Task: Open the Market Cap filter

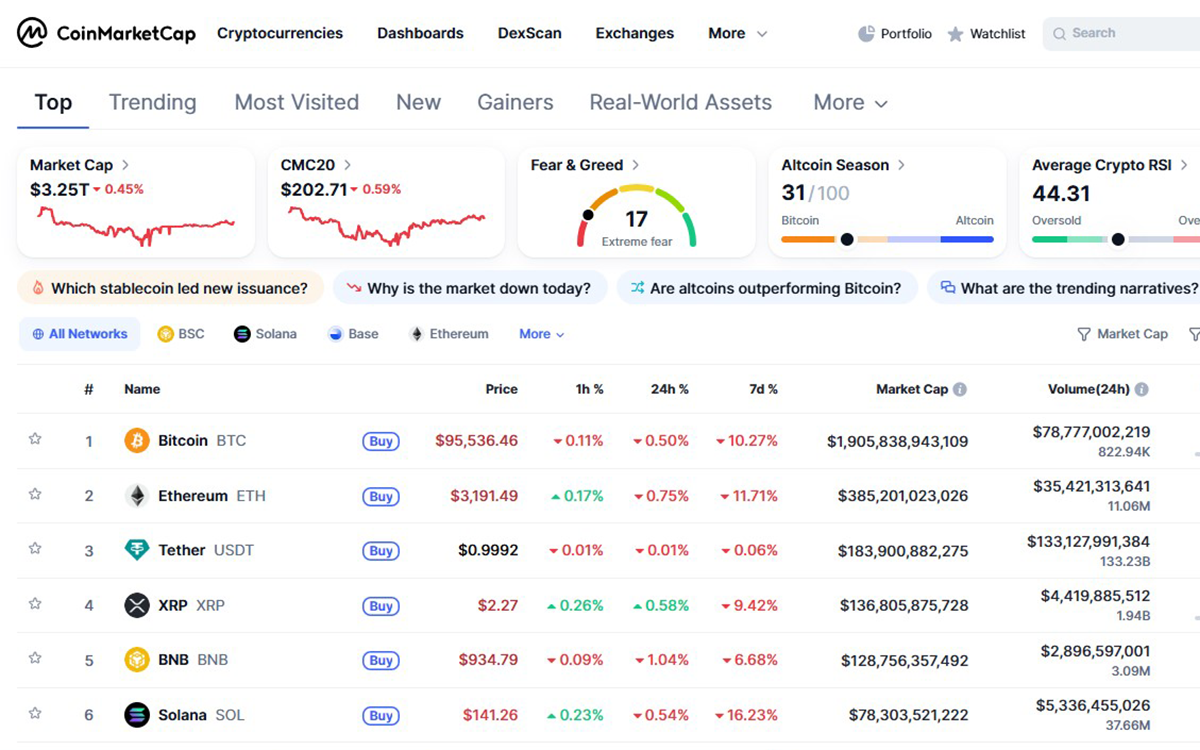Action: click(x=1122, y=334)
